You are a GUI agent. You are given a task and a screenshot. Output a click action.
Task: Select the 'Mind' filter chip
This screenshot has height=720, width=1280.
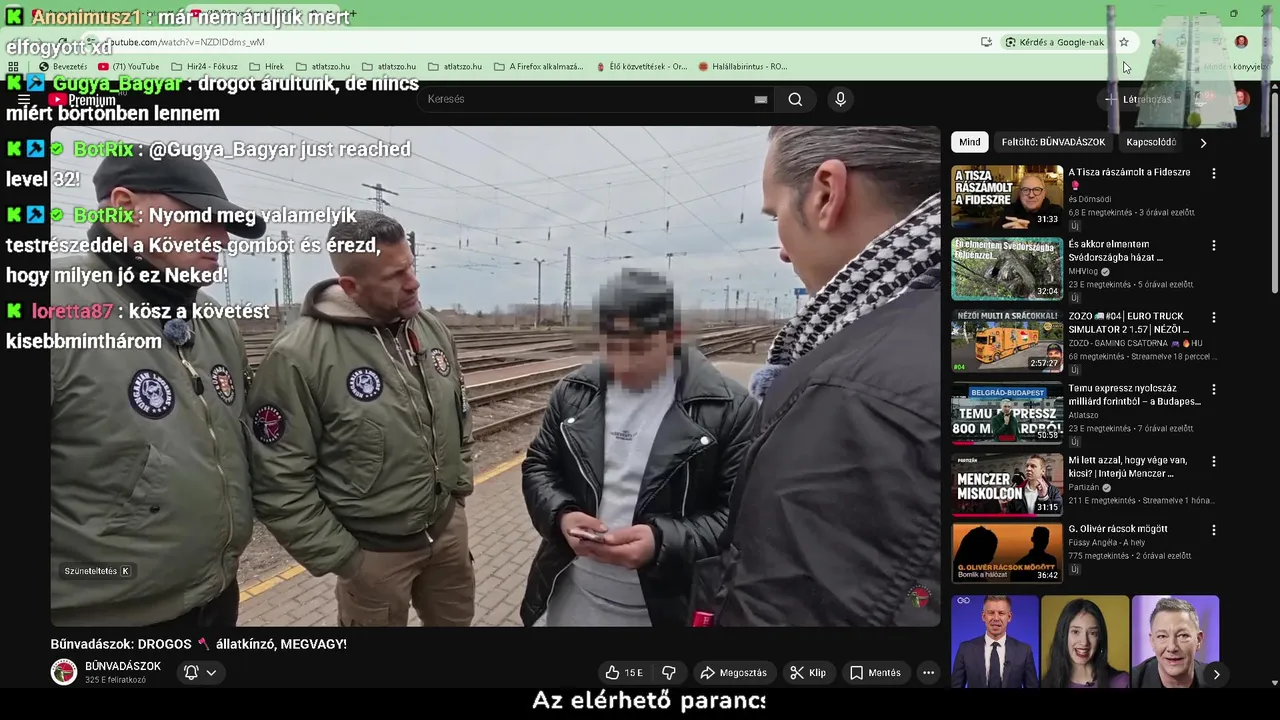tap(970, 142)
